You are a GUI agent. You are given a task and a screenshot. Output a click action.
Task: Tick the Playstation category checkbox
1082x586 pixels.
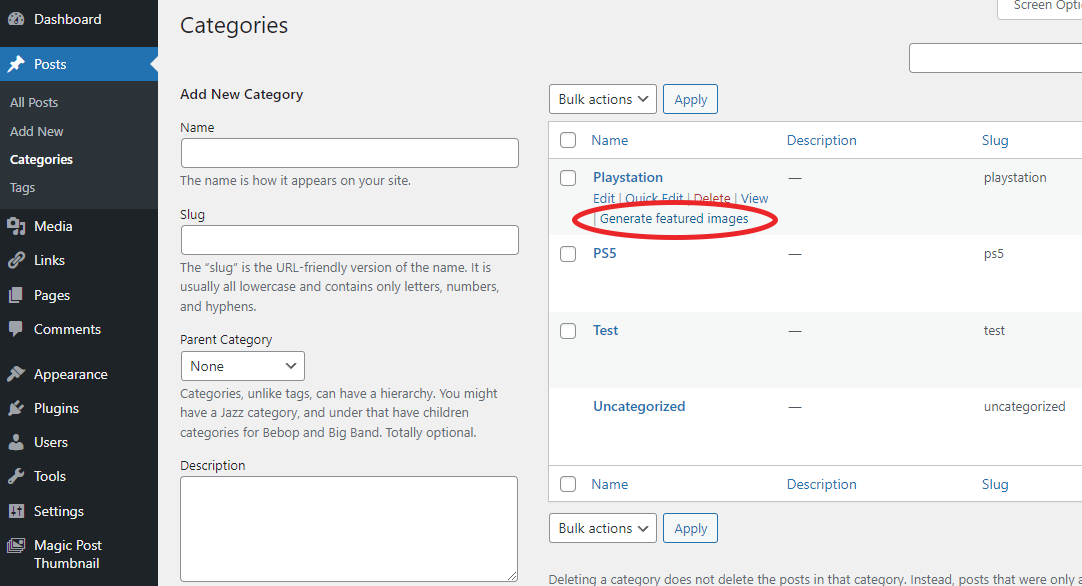pyautogui.click(x=568, y=178)
